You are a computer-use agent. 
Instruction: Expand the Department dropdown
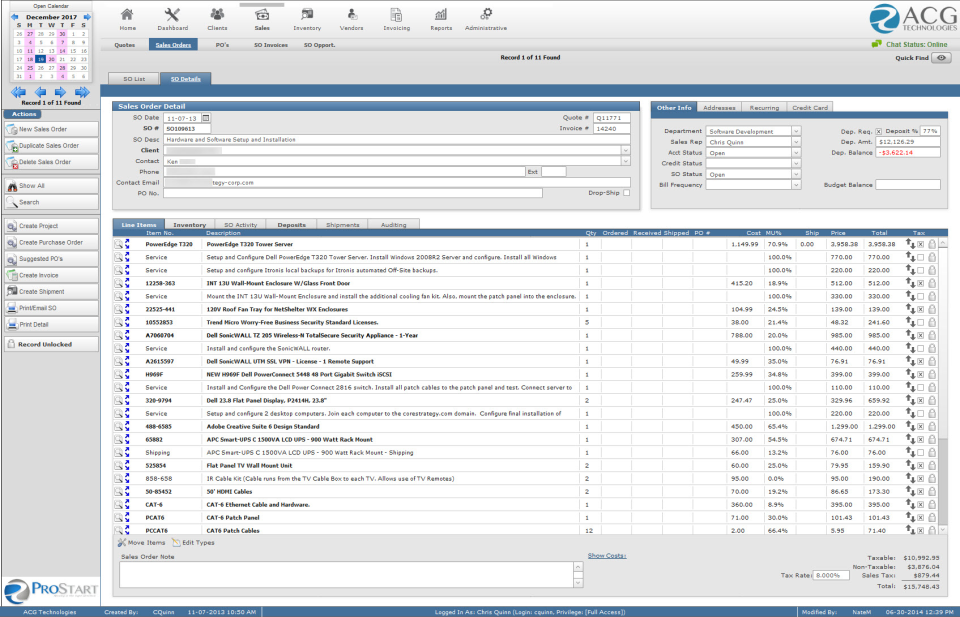coord(796,131)
